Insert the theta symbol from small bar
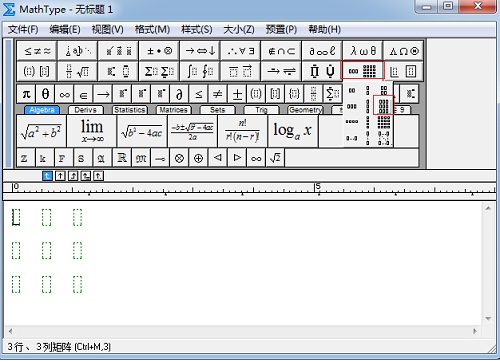 [45, 94]
